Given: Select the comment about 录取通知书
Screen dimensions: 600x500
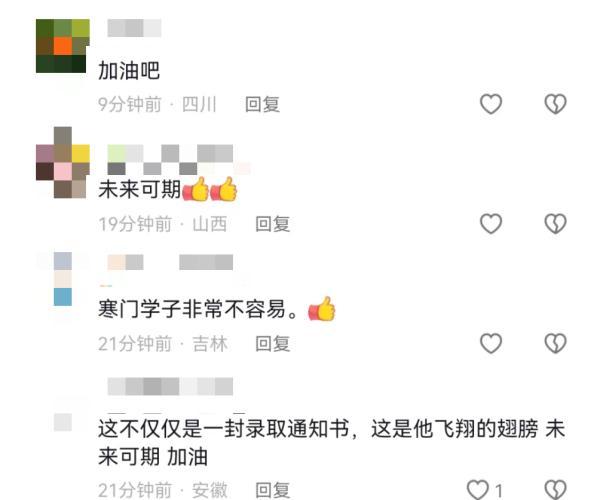Looking at the screenshot, I should pyautogui.click(x=331, y=442).
